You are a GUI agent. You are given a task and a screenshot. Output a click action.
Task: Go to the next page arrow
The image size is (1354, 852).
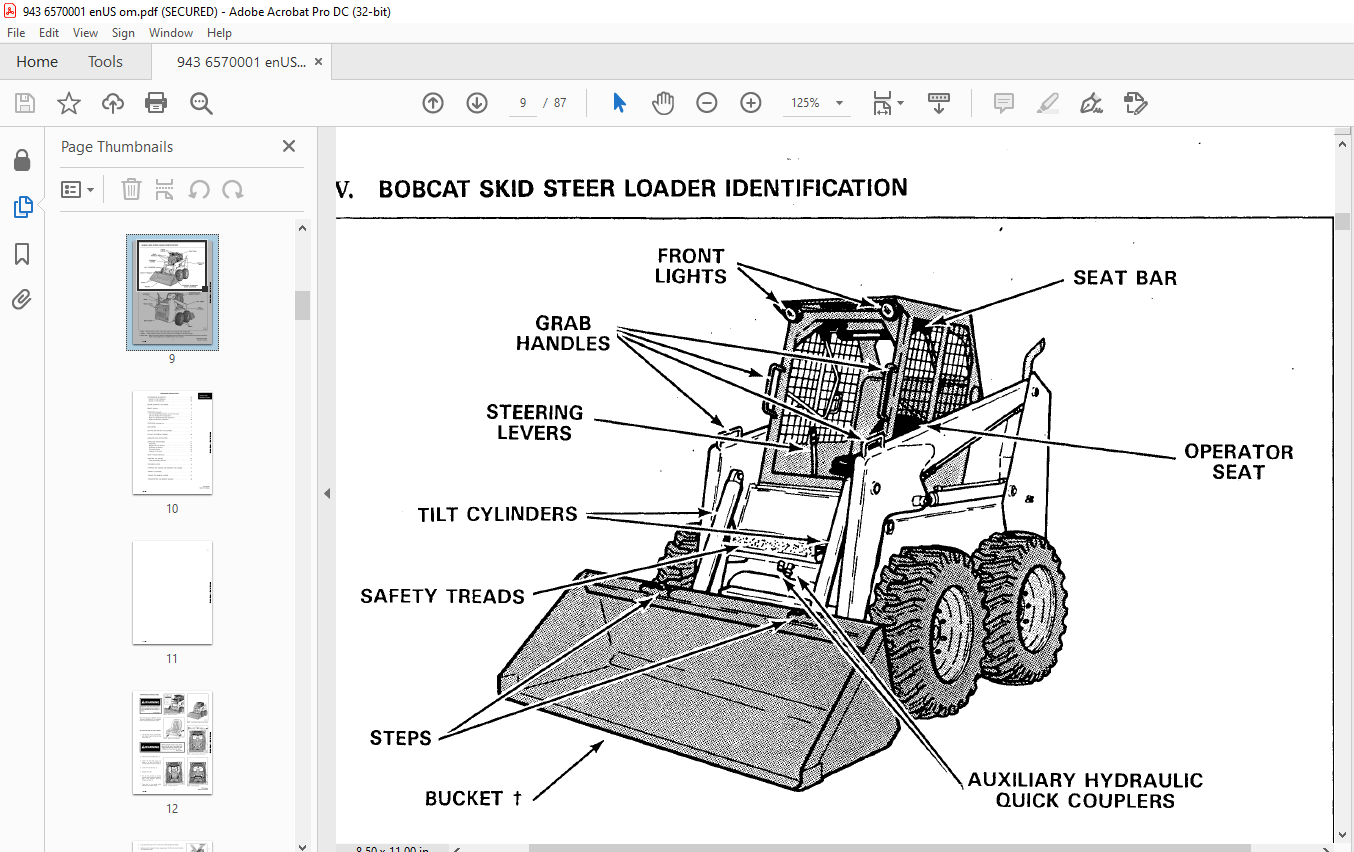click(x=477, y=103)
